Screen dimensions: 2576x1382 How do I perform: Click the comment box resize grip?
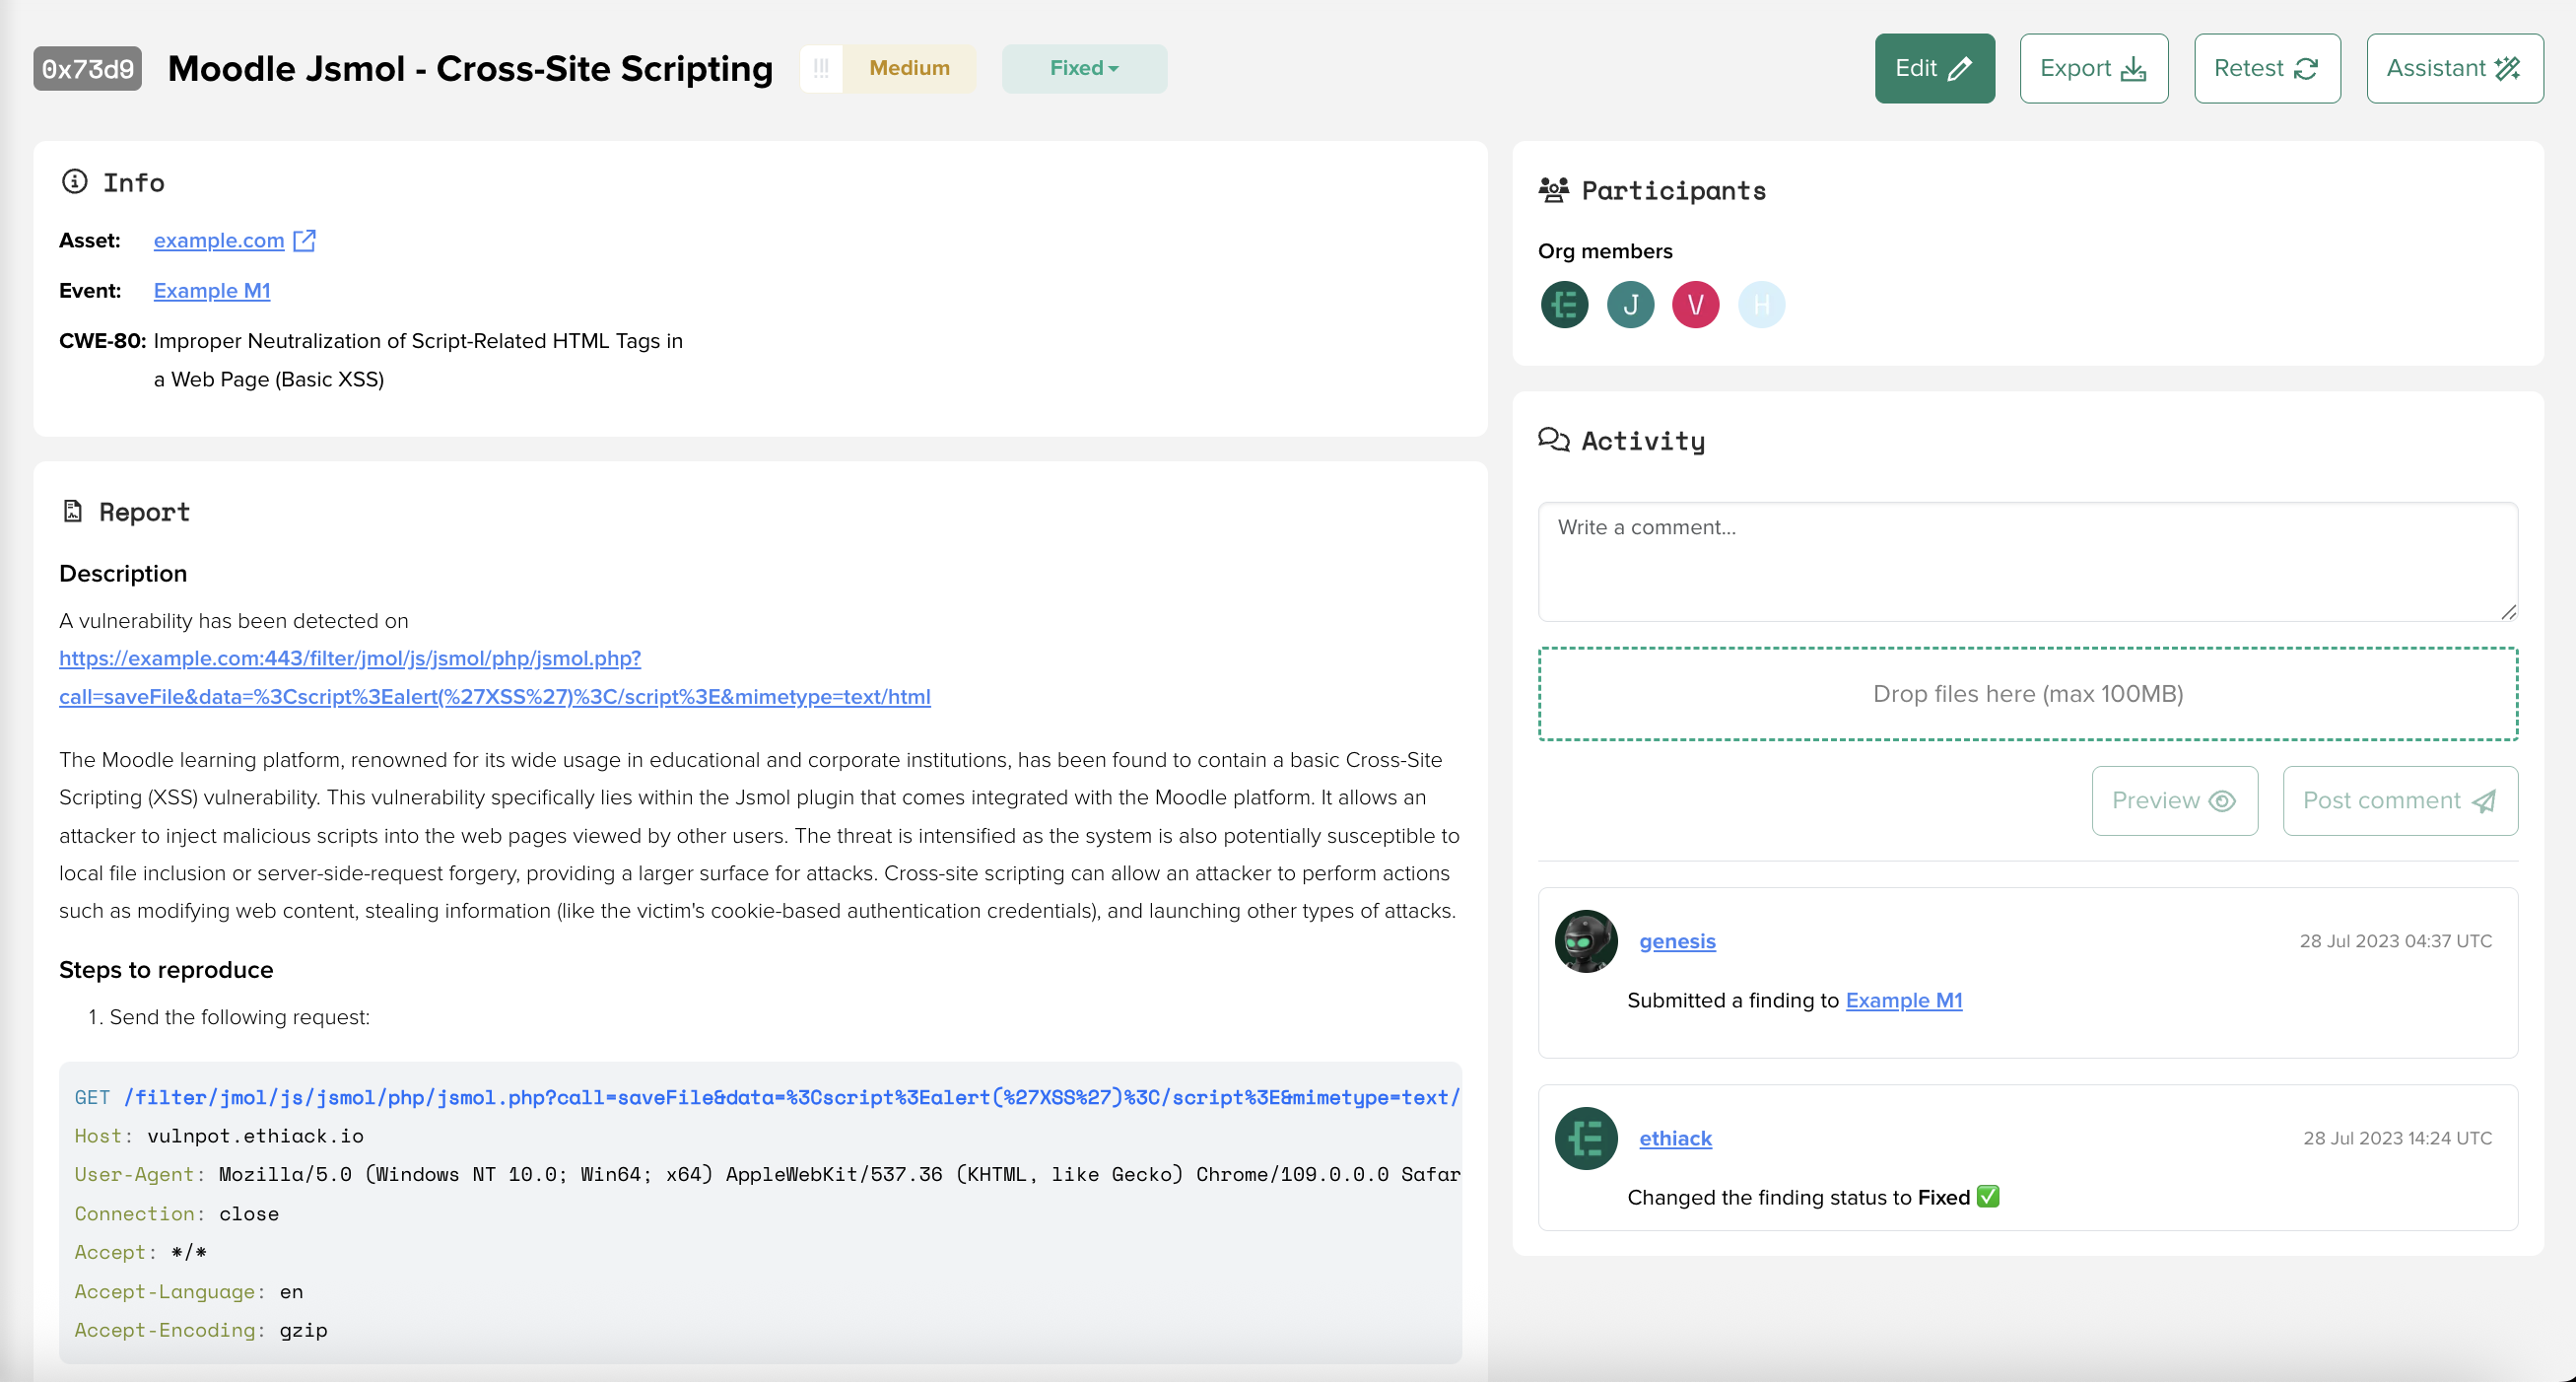point(2508,612)
